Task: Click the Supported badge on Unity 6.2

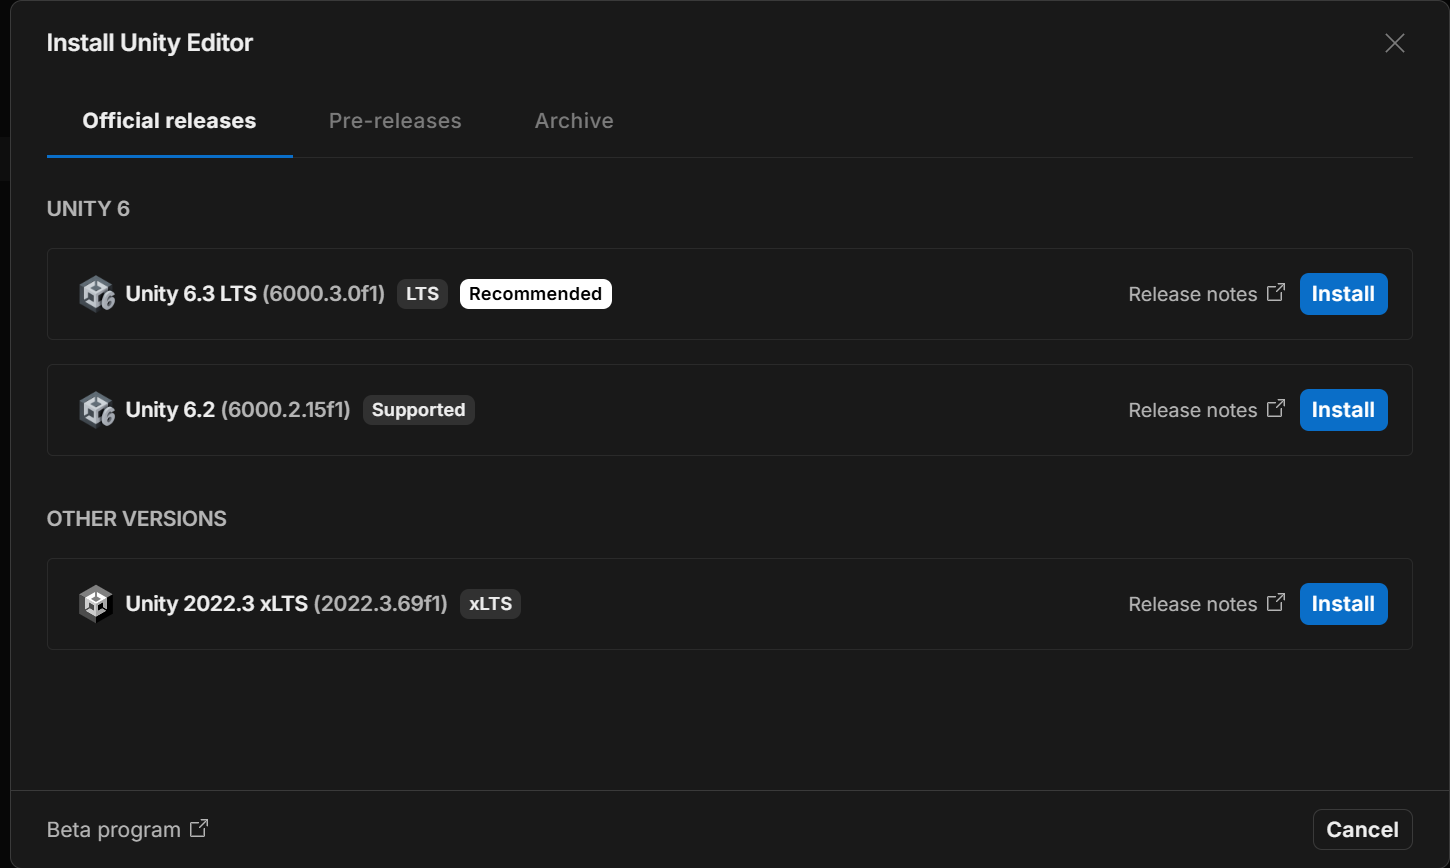Action: coord(418,410)
